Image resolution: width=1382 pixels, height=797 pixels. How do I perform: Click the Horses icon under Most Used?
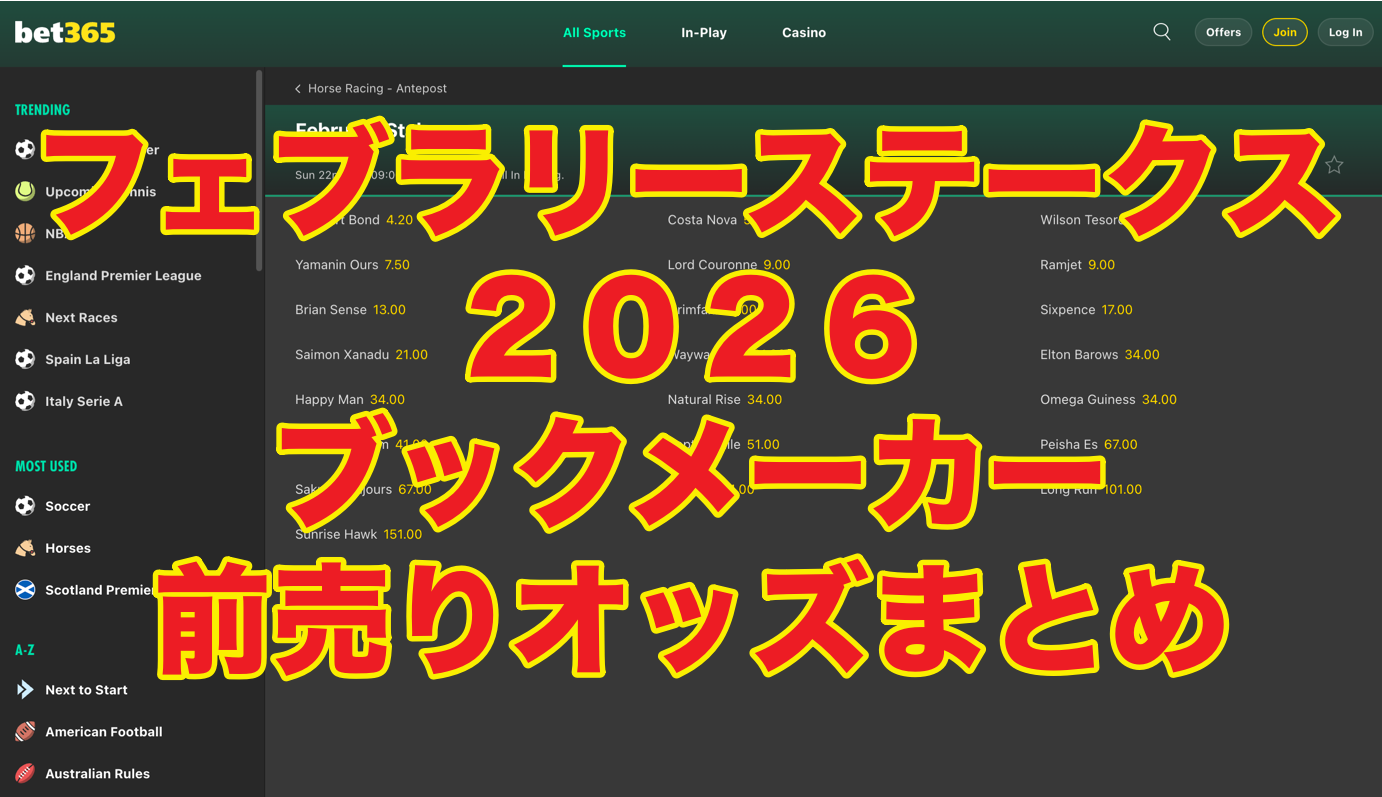25,548
